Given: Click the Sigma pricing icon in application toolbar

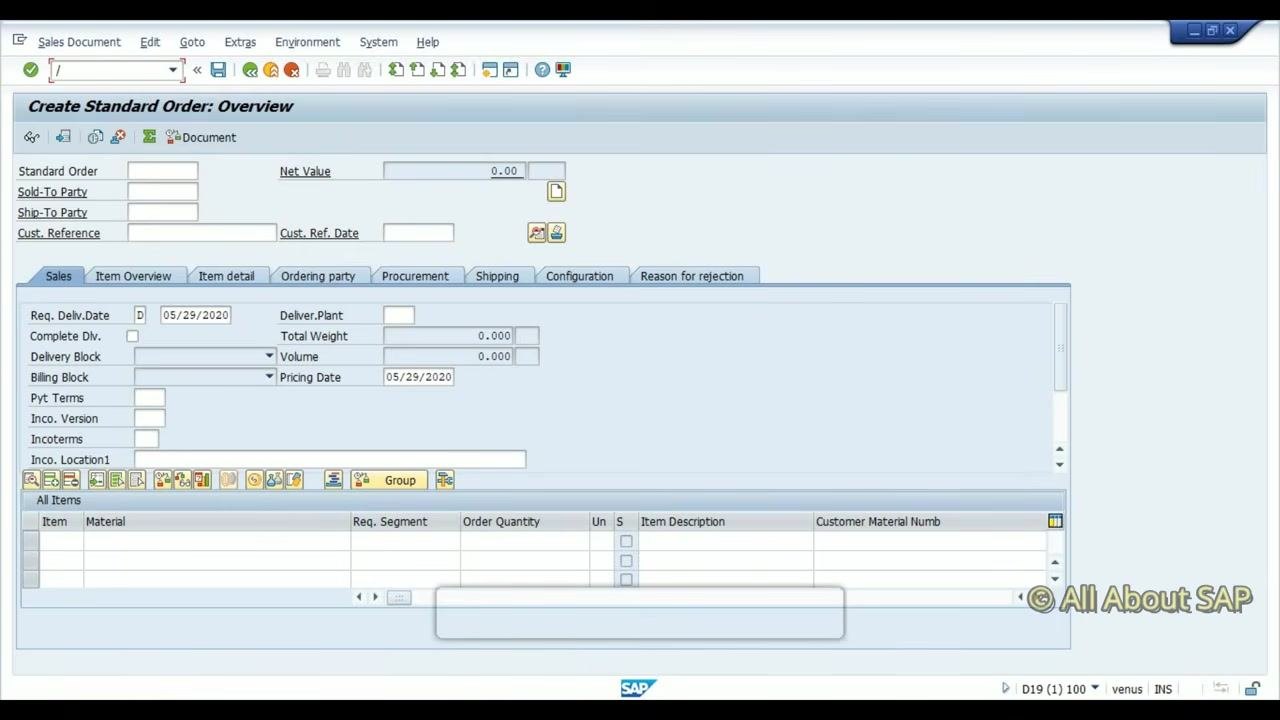Looking at the screenshot, I should pos(149,137).
